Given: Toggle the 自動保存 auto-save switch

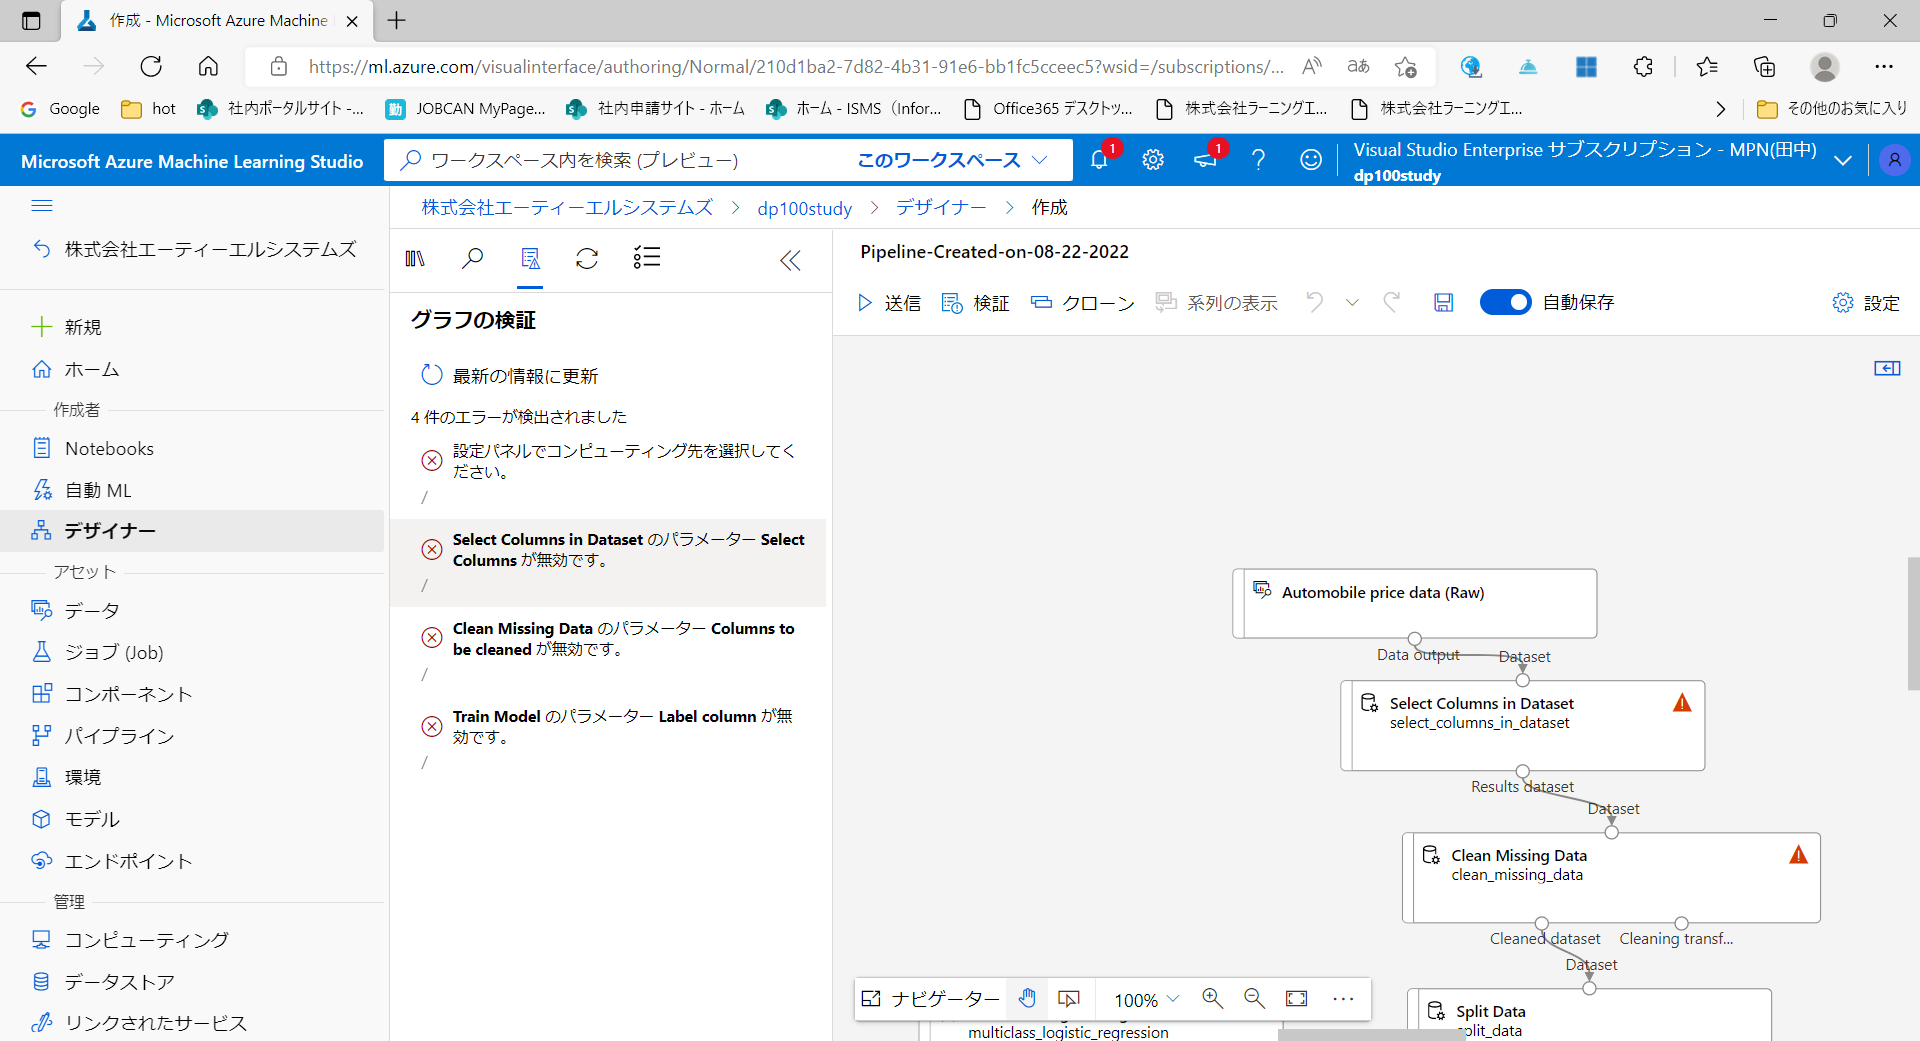Looking at the screenshot, I should click(x=1505, y=302).
